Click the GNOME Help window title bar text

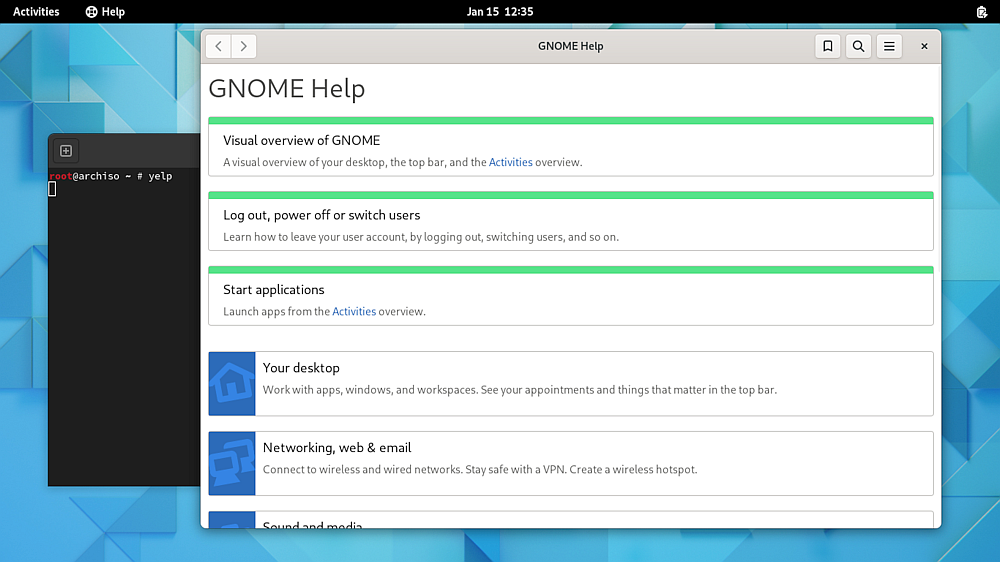click(x=570, y=46)
